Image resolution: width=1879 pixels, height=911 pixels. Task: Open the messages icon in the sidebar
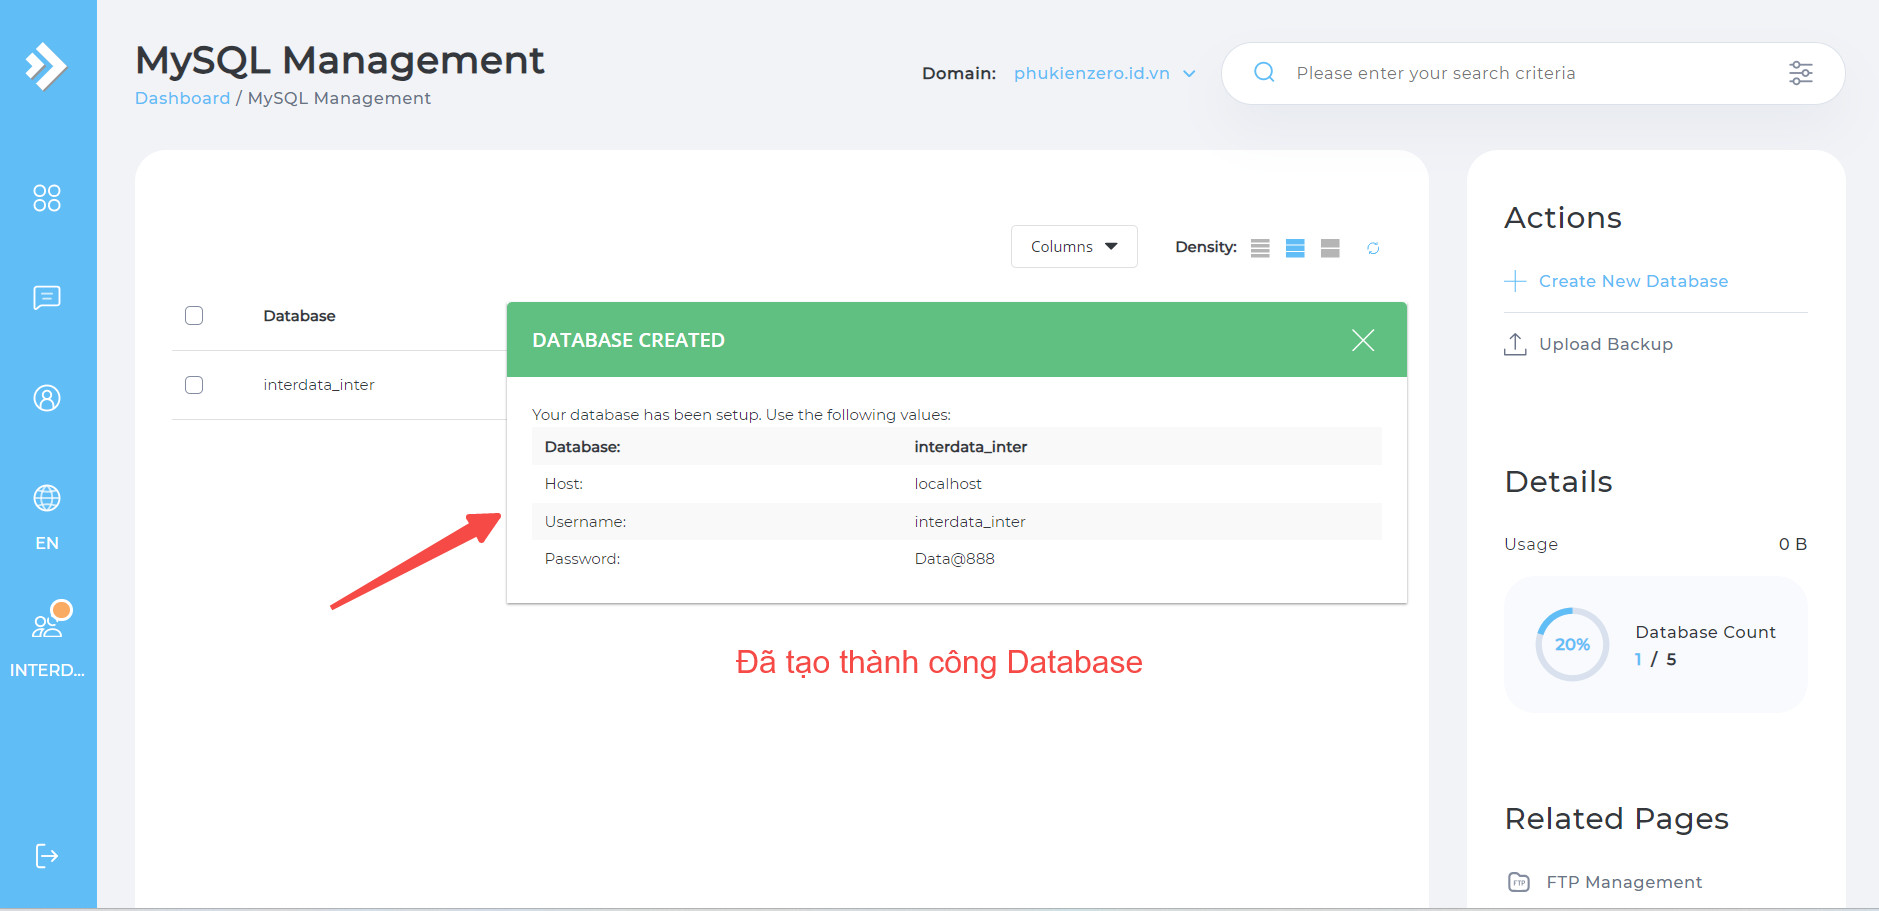[x=47, y=298]
